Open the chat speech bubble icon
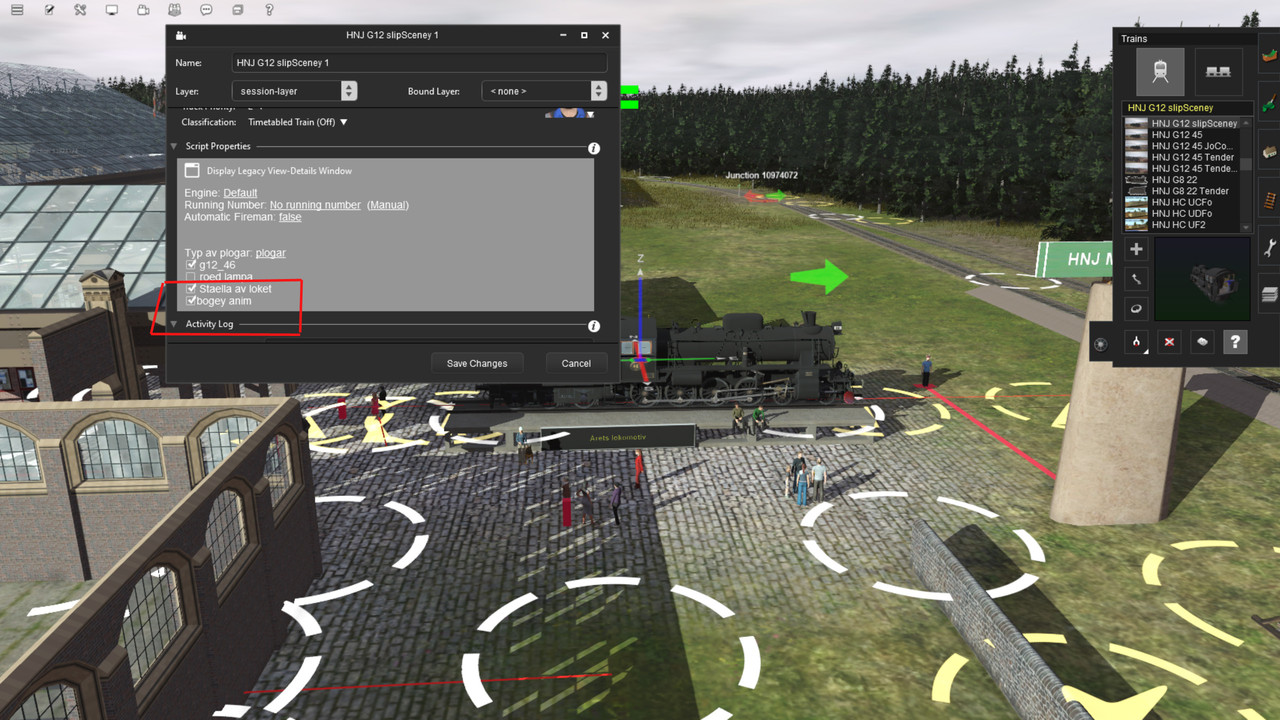The width and height of the screenshot is (1280, 720). [x=206, y=10]
